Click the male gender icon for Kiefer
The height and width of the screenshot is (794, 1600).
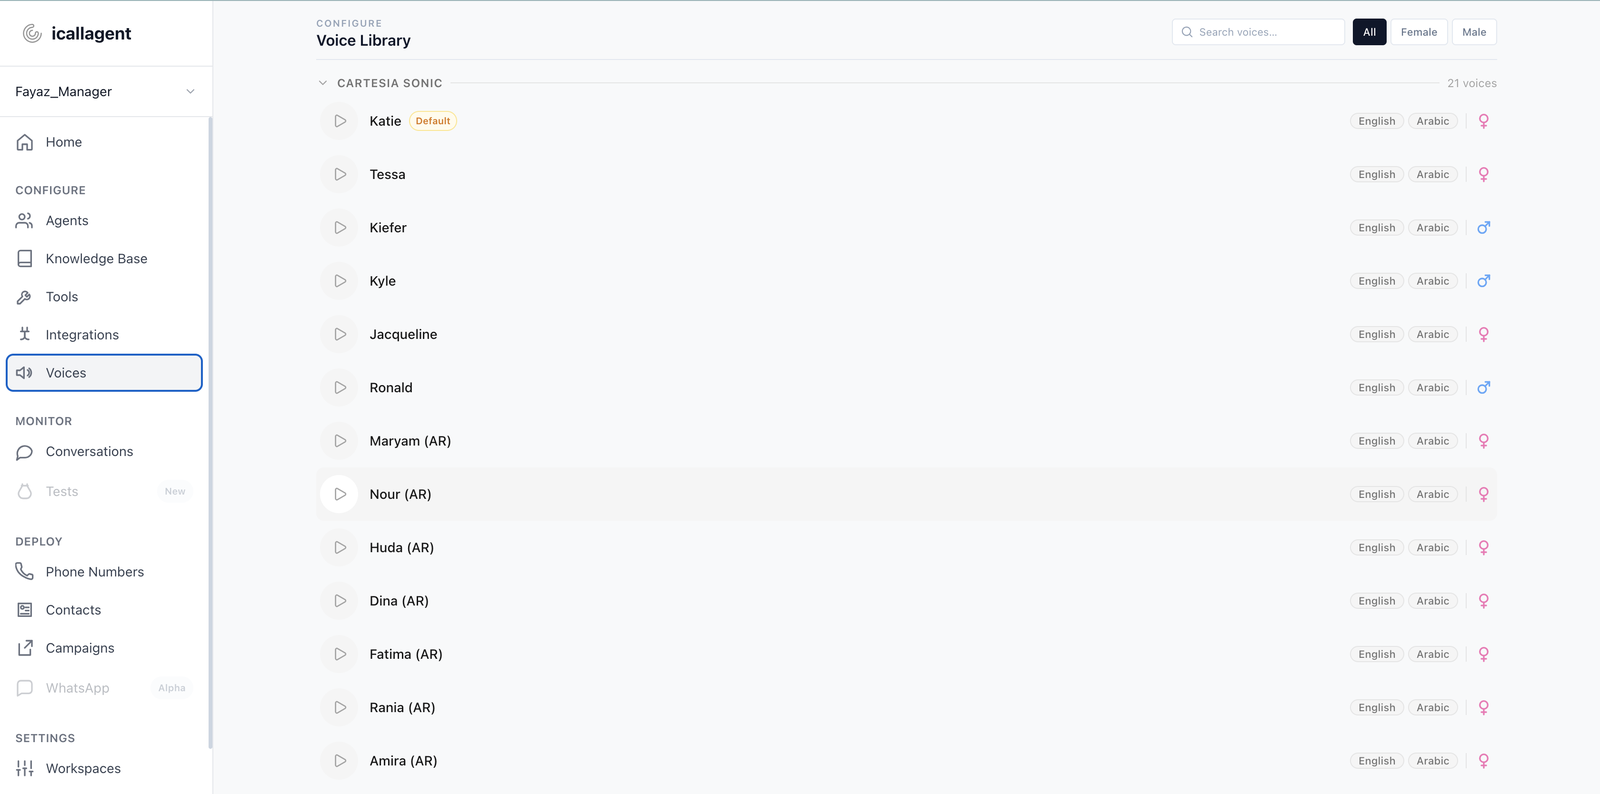(1484, 228)
